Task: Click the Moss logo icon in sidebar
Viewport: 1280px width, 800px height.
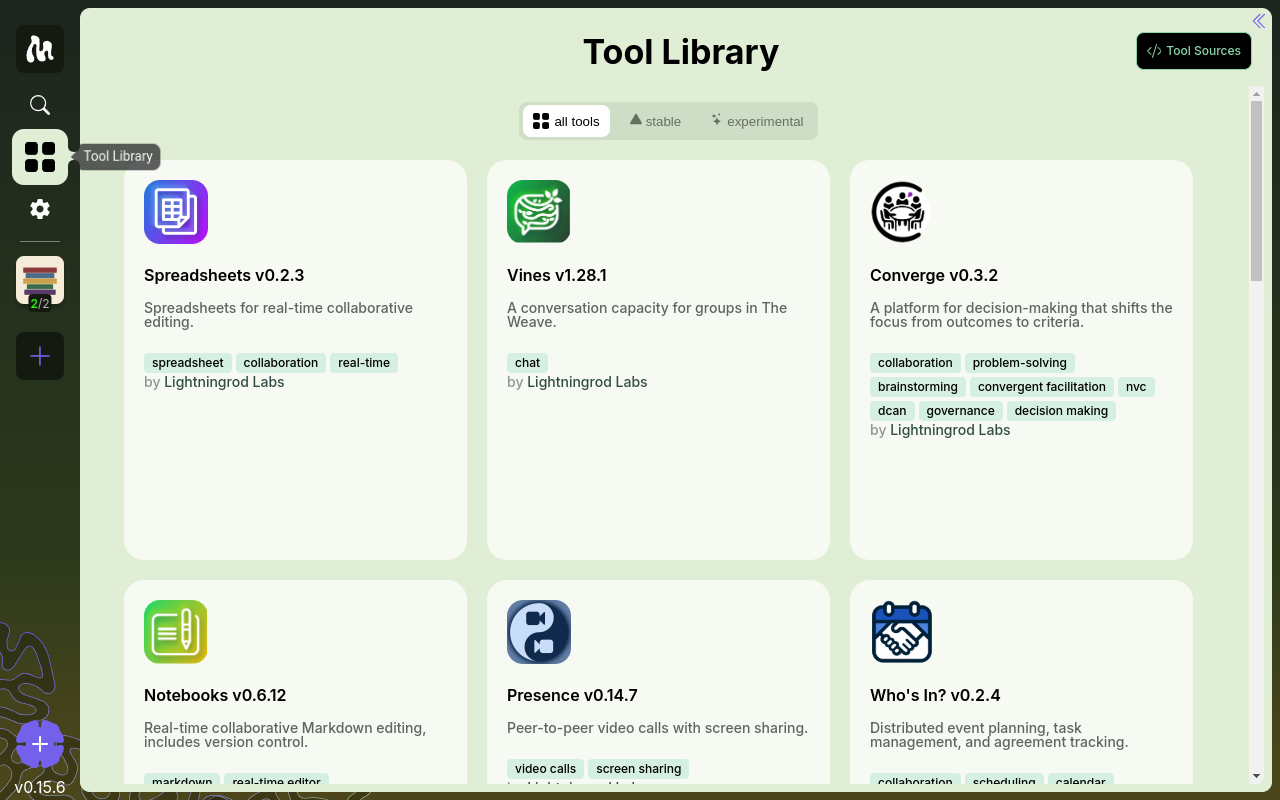Action: [40, 49]
